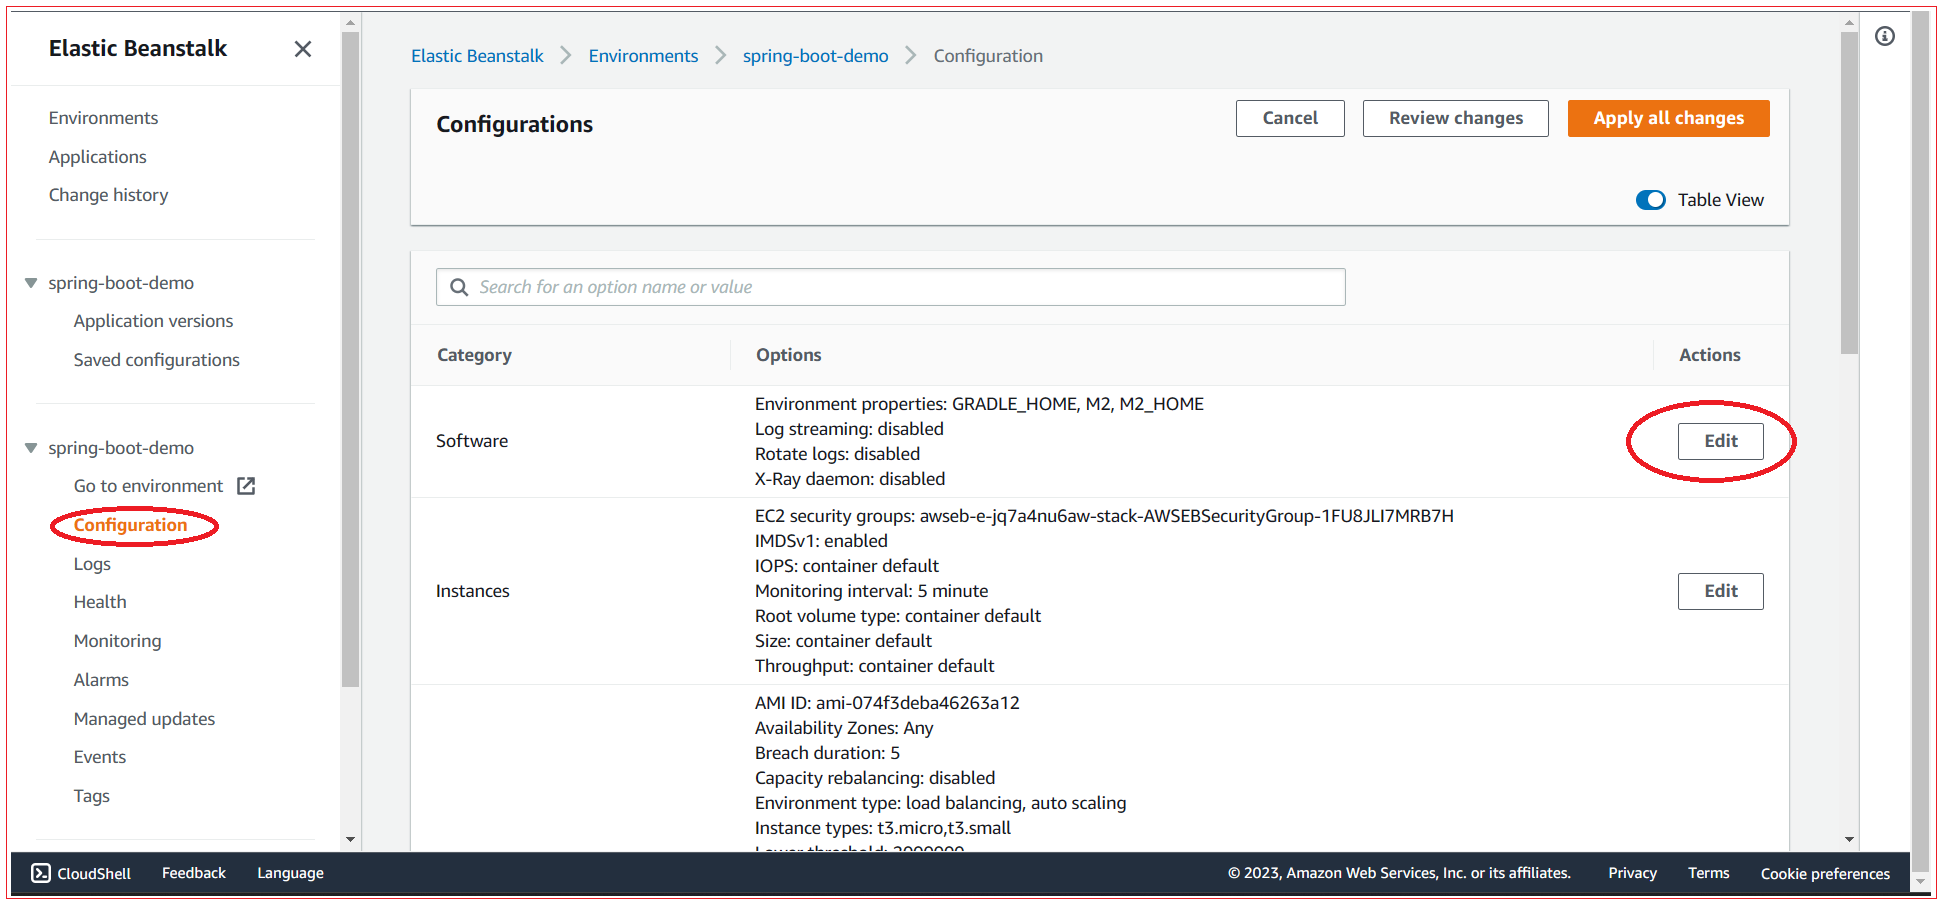1943x907 pixels.
Task: Click the Instances category cell
Action: [473, 591]
